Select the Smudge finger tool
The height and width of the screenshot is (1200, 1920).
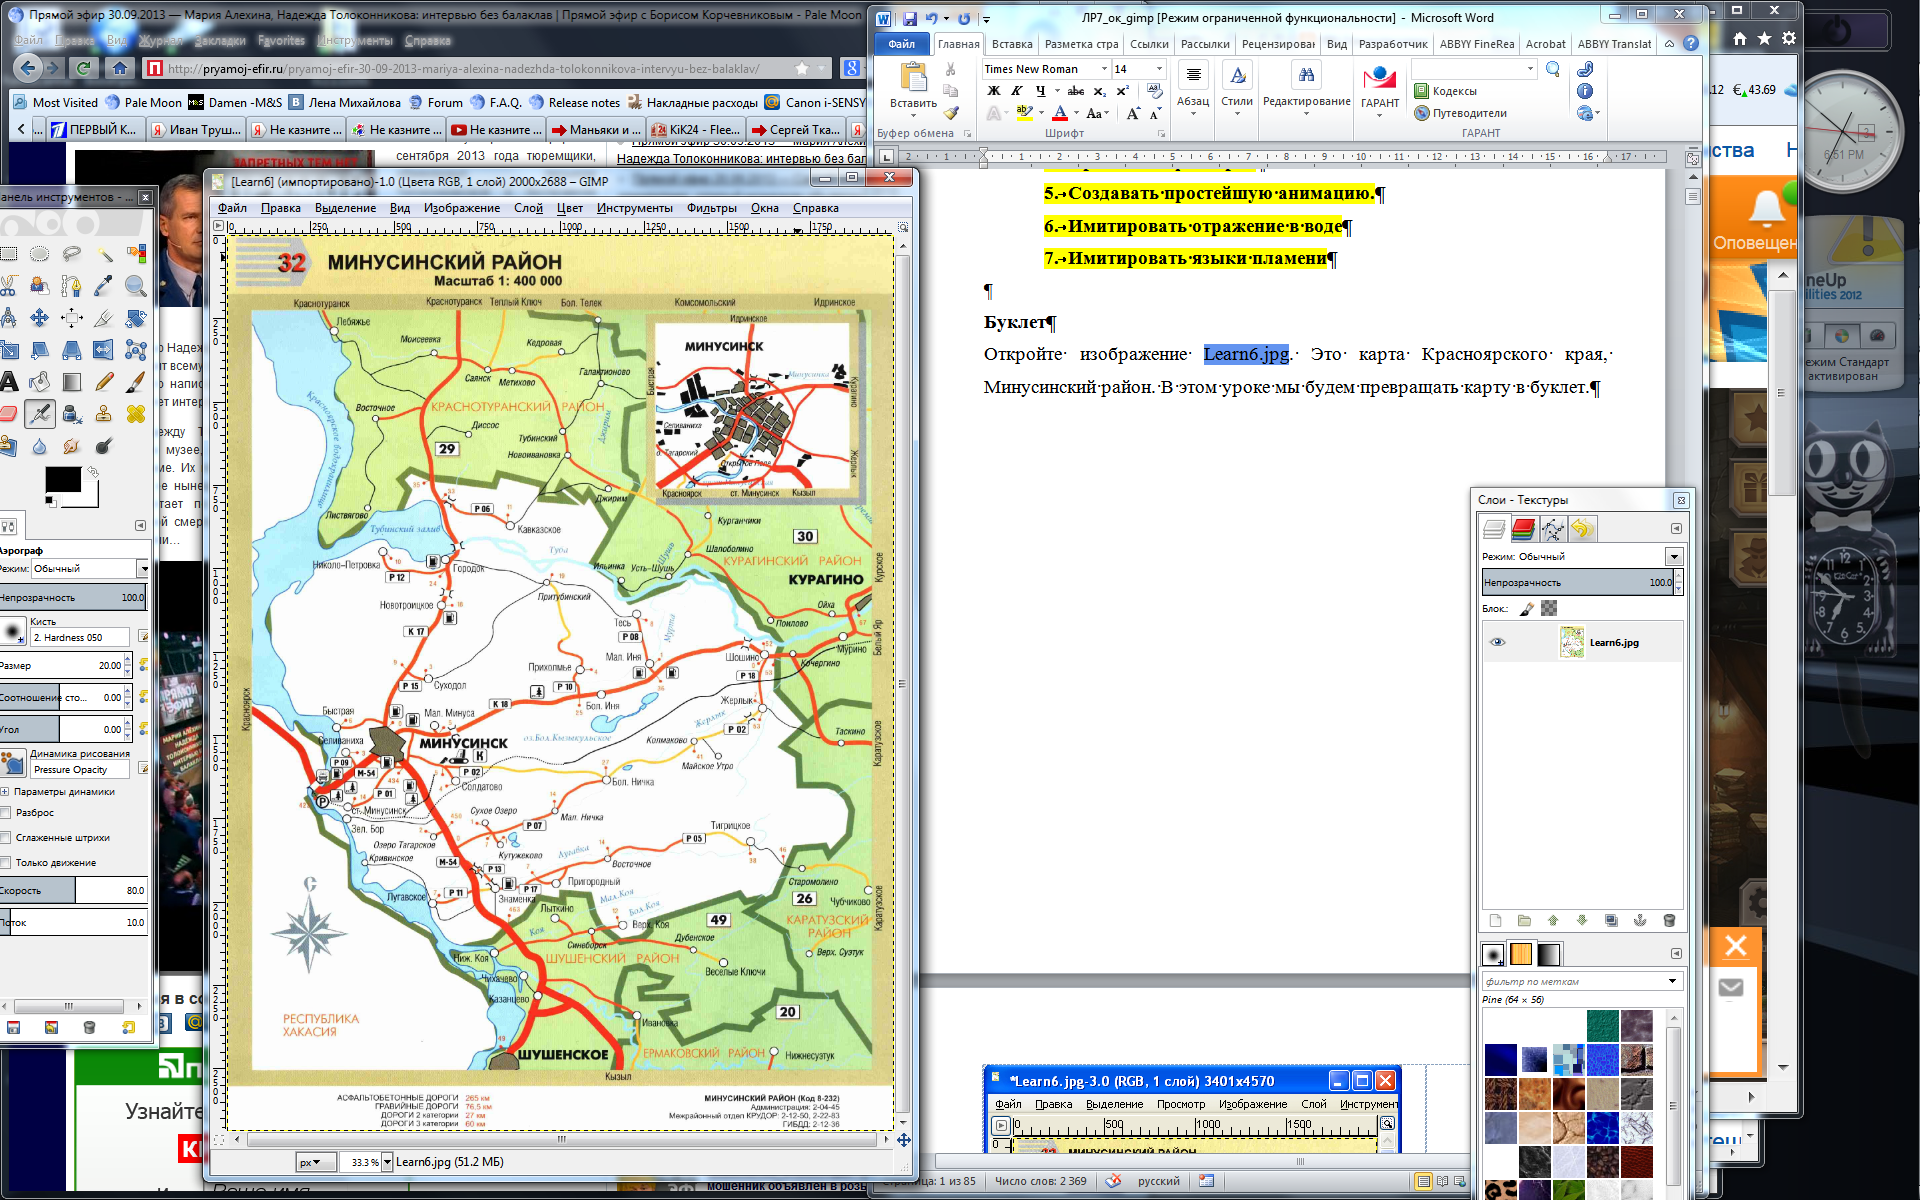[72, 446]
